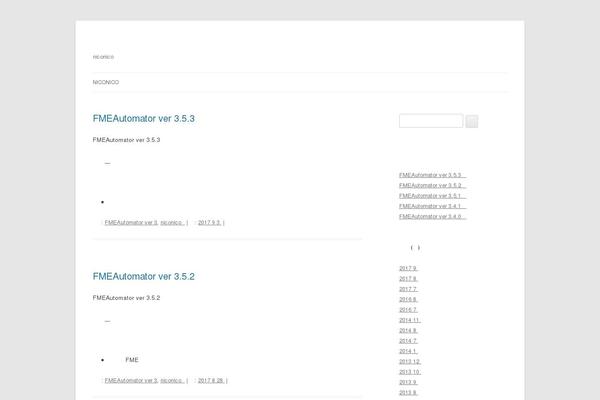Click body text FMEAutomator ver 3.5.2 under second heading
Viewport: 600px width, 400px height.
[x=126, y=298]
